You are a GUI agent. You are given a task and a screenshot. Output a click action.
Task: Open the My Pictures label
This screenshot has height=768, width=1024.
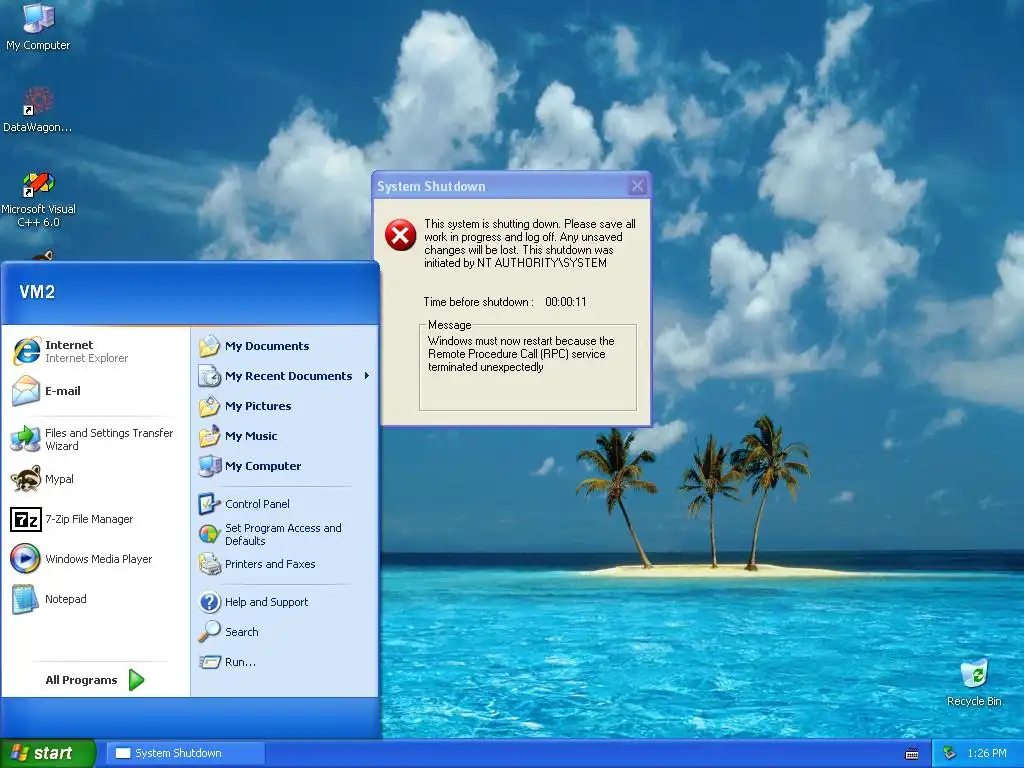[258, 406]
